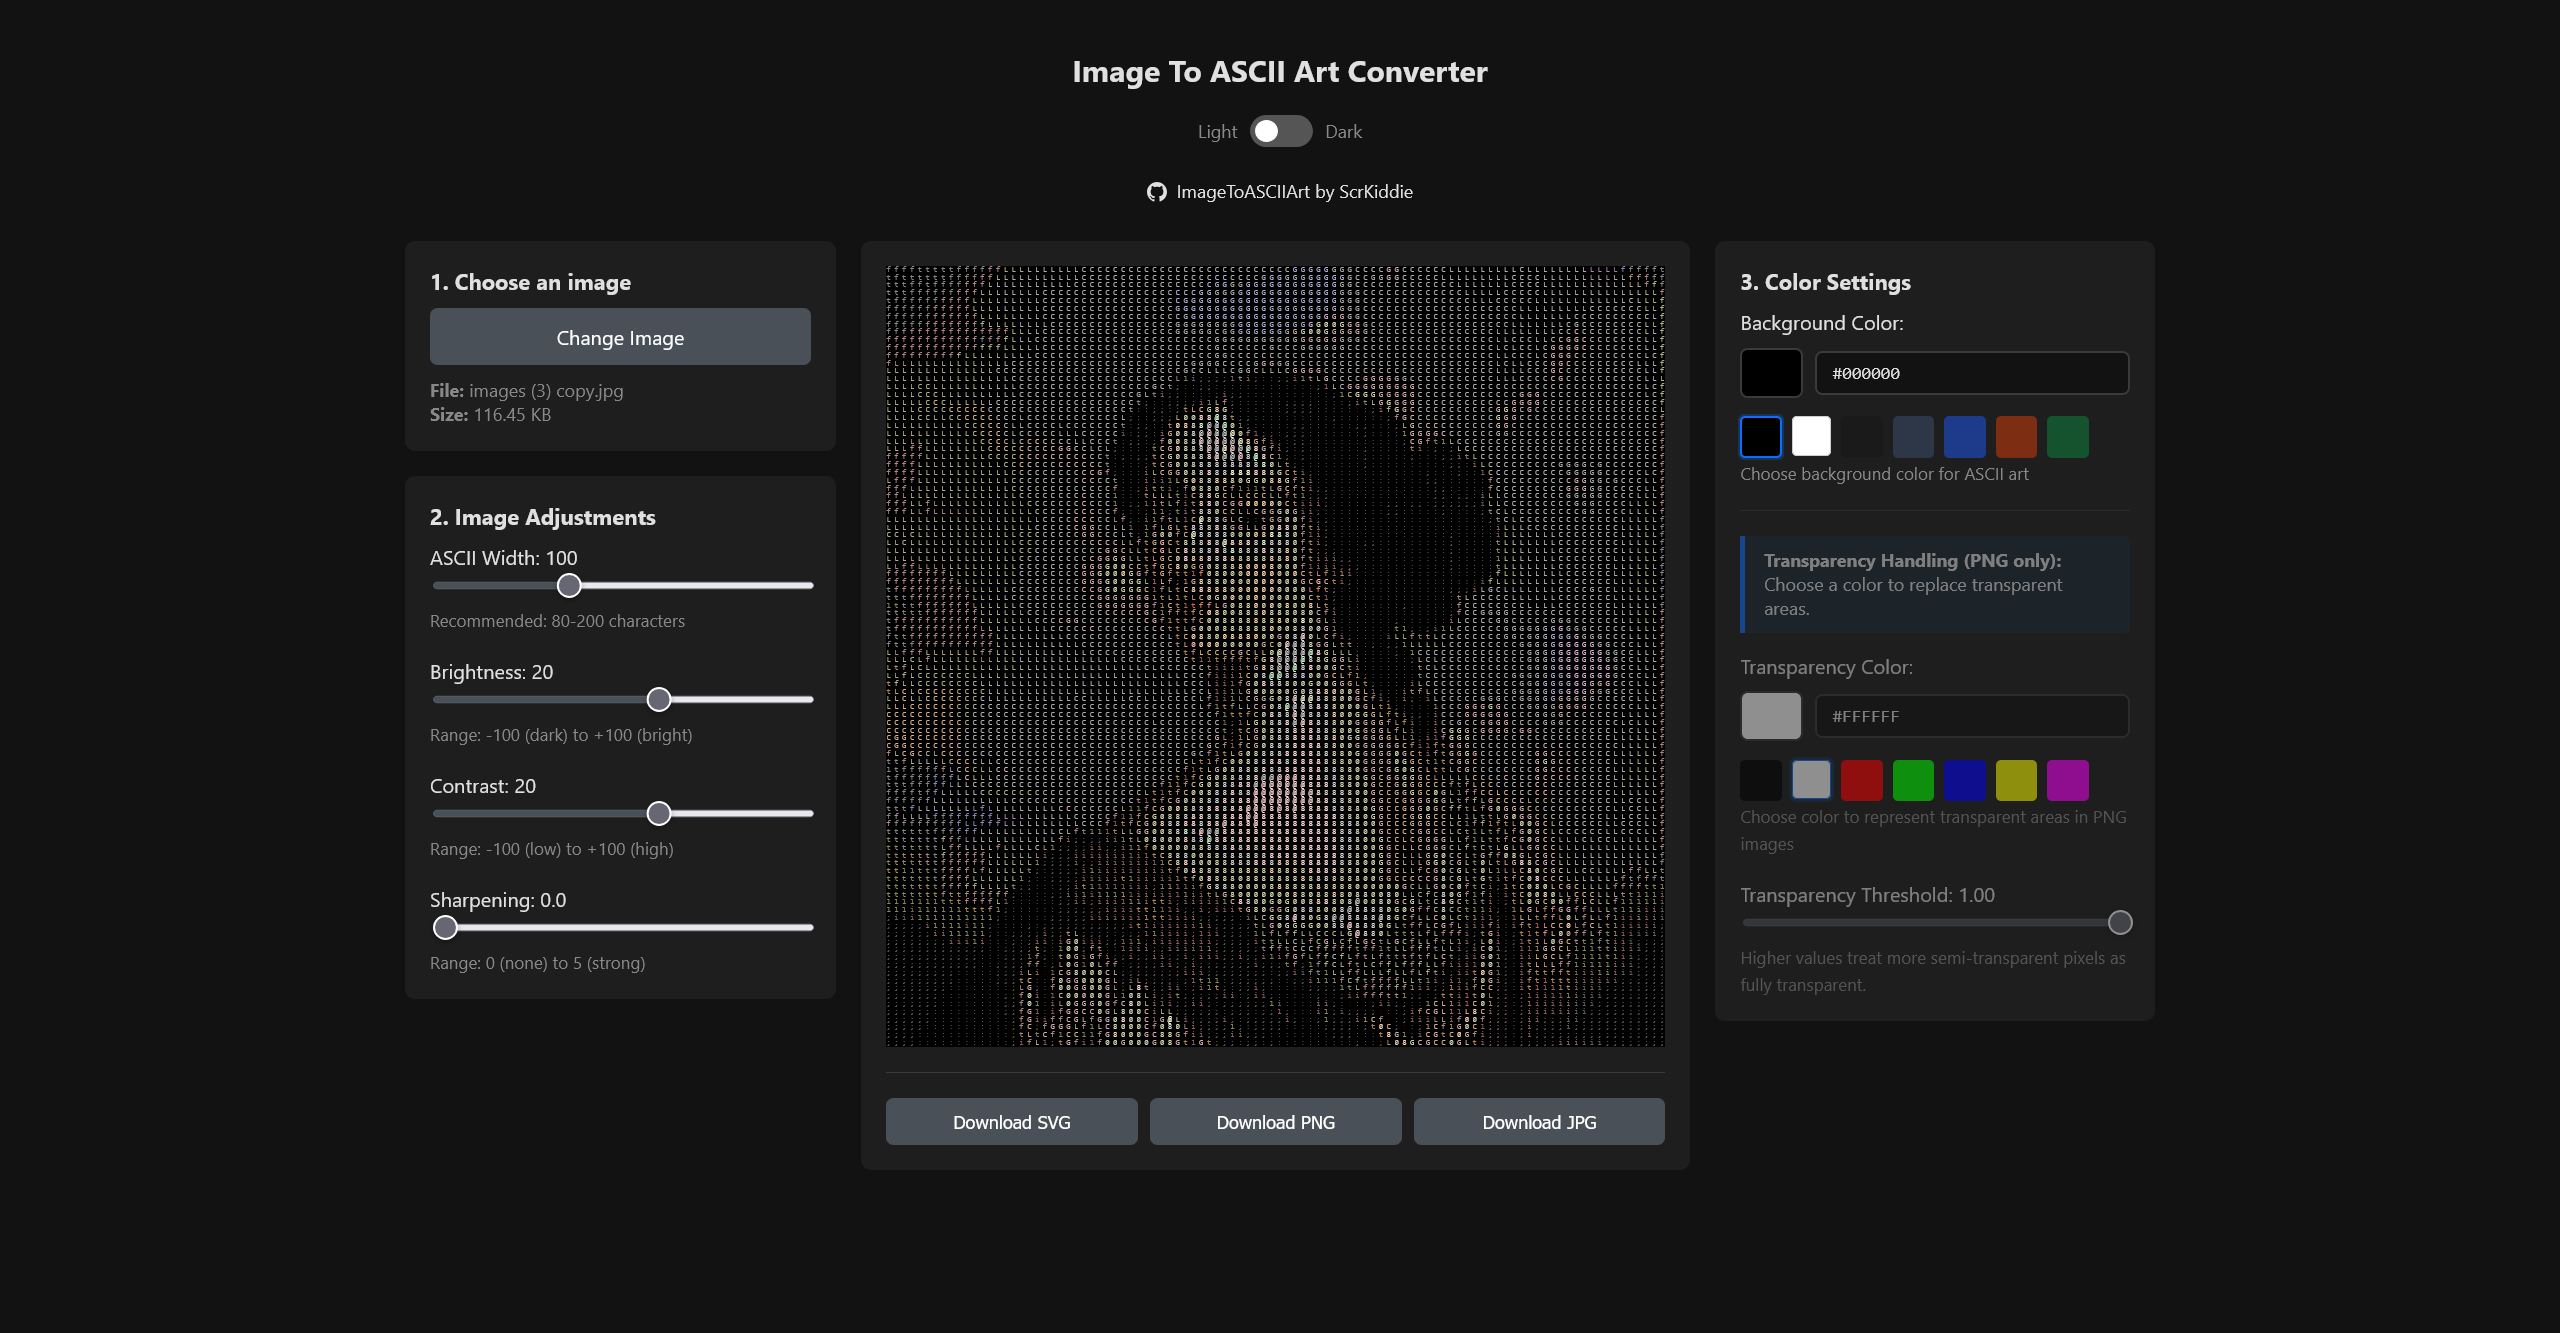Click the ImageToASCIIArt by ScrKiddie link
The image size is (2560, 1333).
[1294, 191]
